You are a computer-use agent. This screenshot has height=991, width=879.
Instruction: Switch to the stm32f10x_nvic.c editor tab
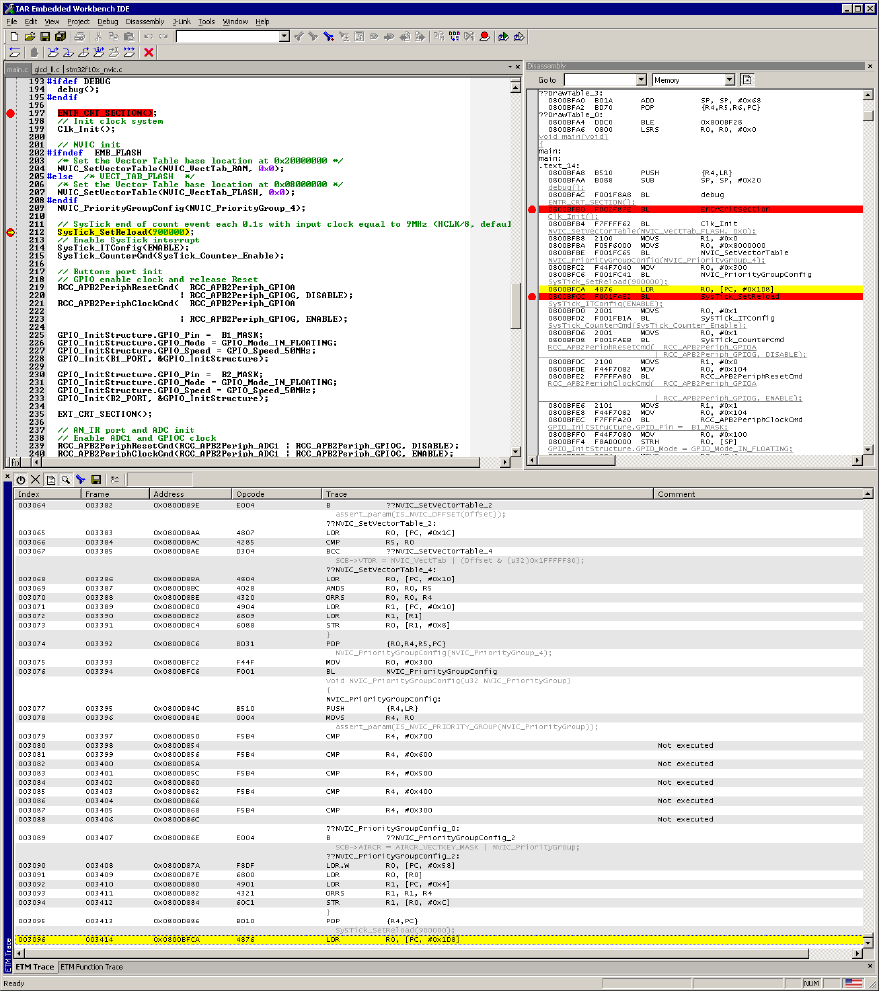click(x=98, y=69)
